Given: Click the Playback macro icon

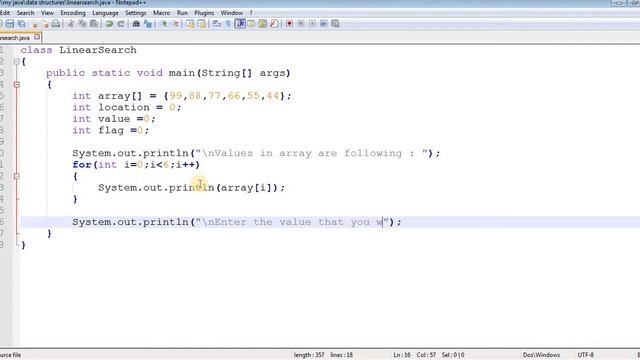Looking at the screenshot, I should coord(312,24).
